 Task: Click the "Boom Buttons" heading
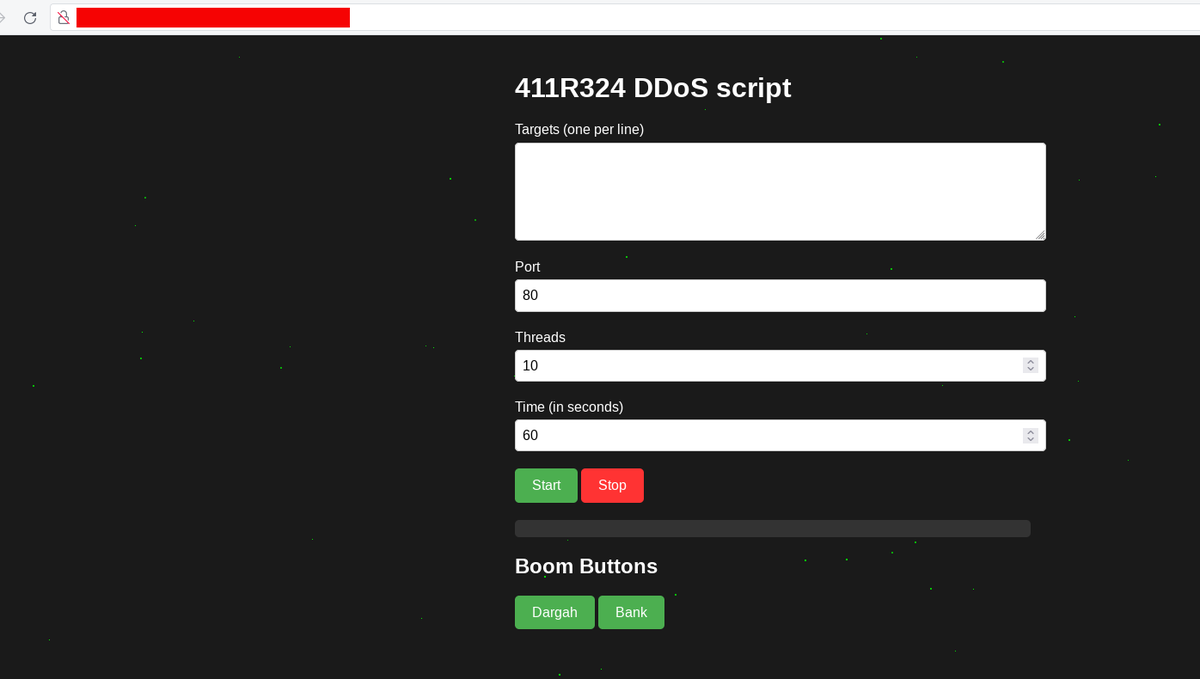pyautogui.click(x=586, y=566)
